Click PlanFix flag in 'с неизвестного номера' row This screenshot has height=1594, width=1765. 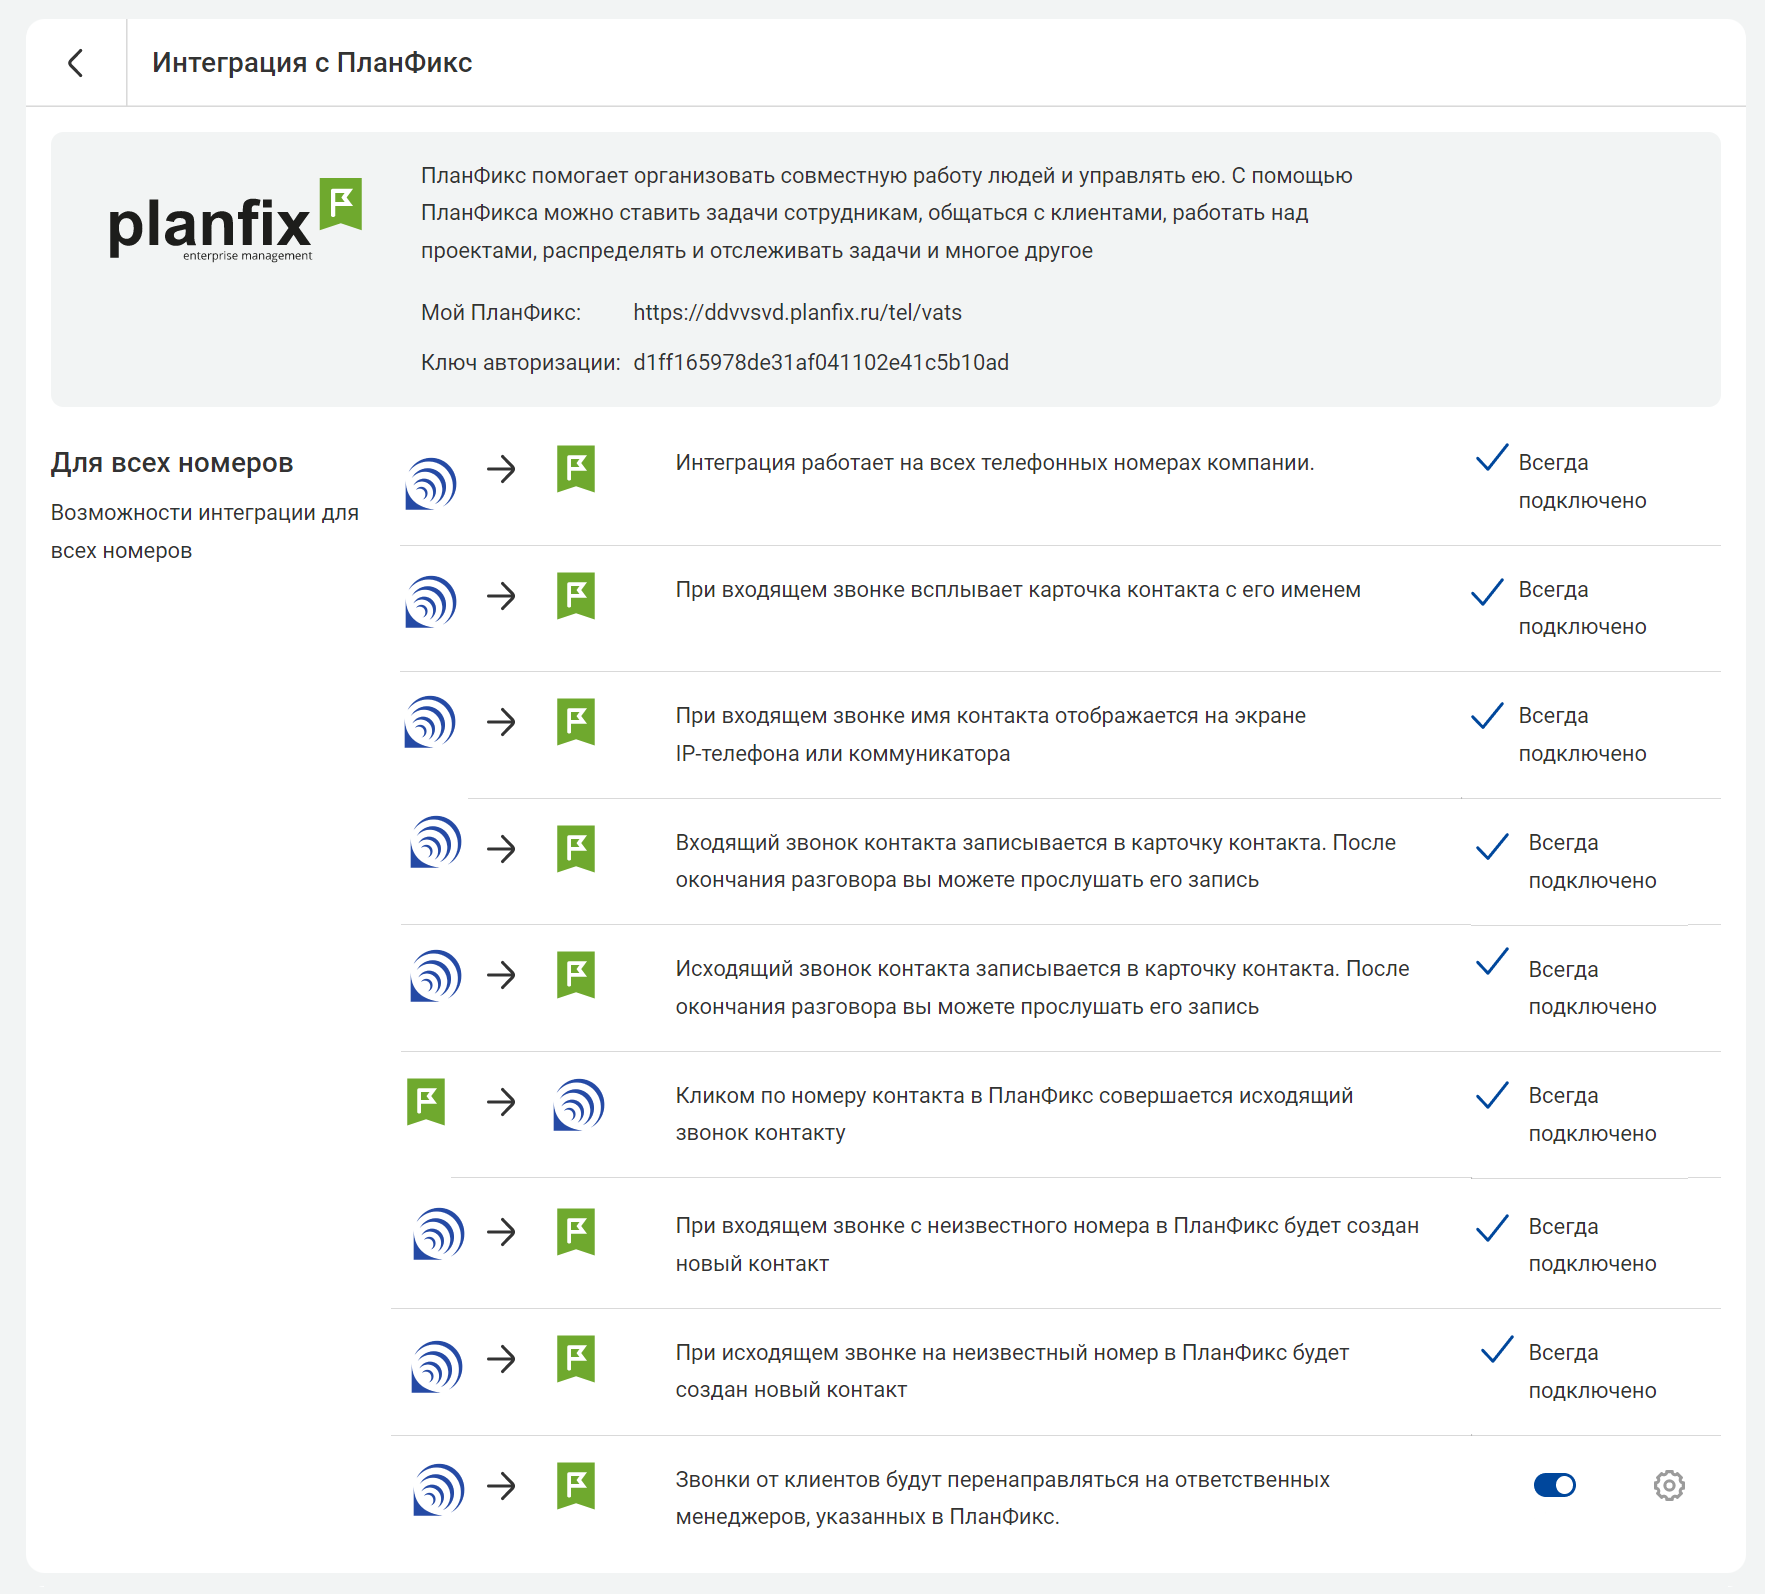coord(576,1232)
